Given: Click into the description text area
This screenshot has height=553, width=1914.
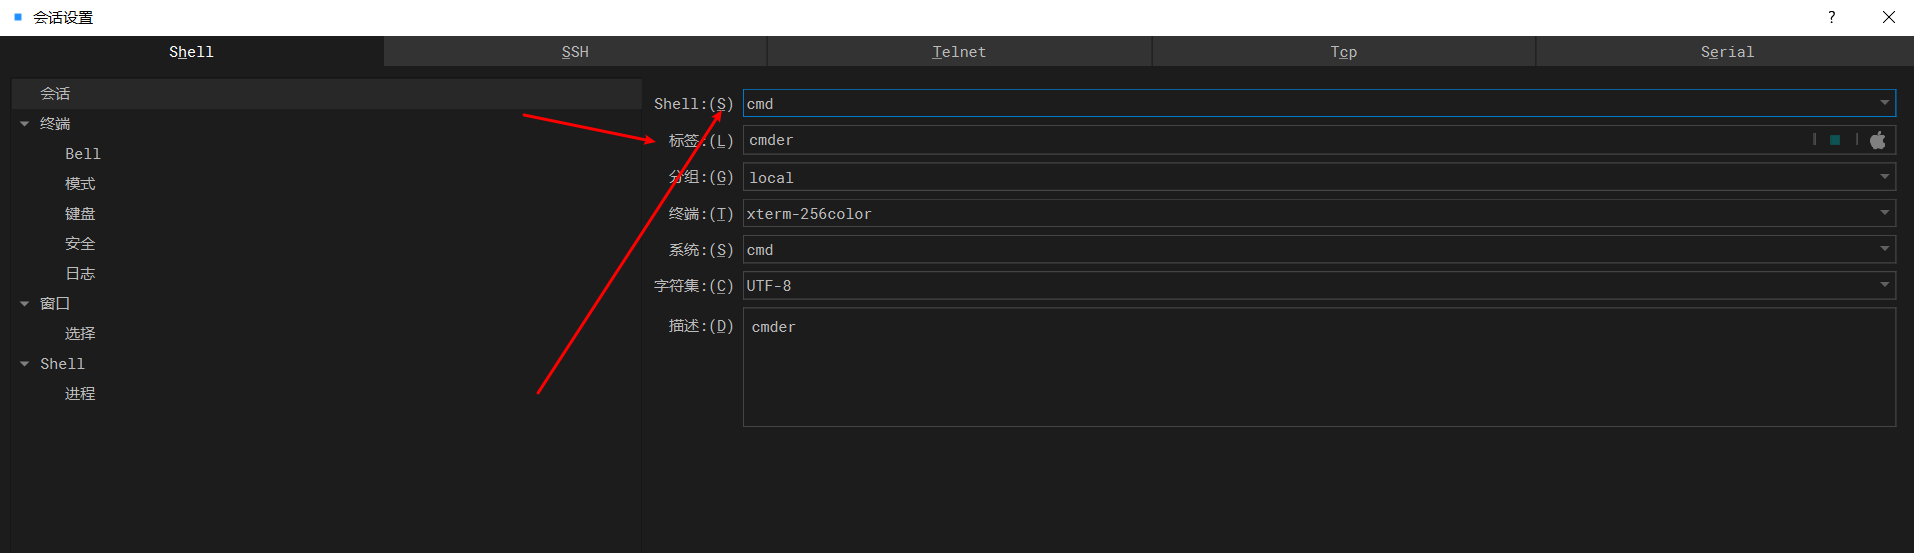Looking at the screenshot, I should coord(1318,367).
